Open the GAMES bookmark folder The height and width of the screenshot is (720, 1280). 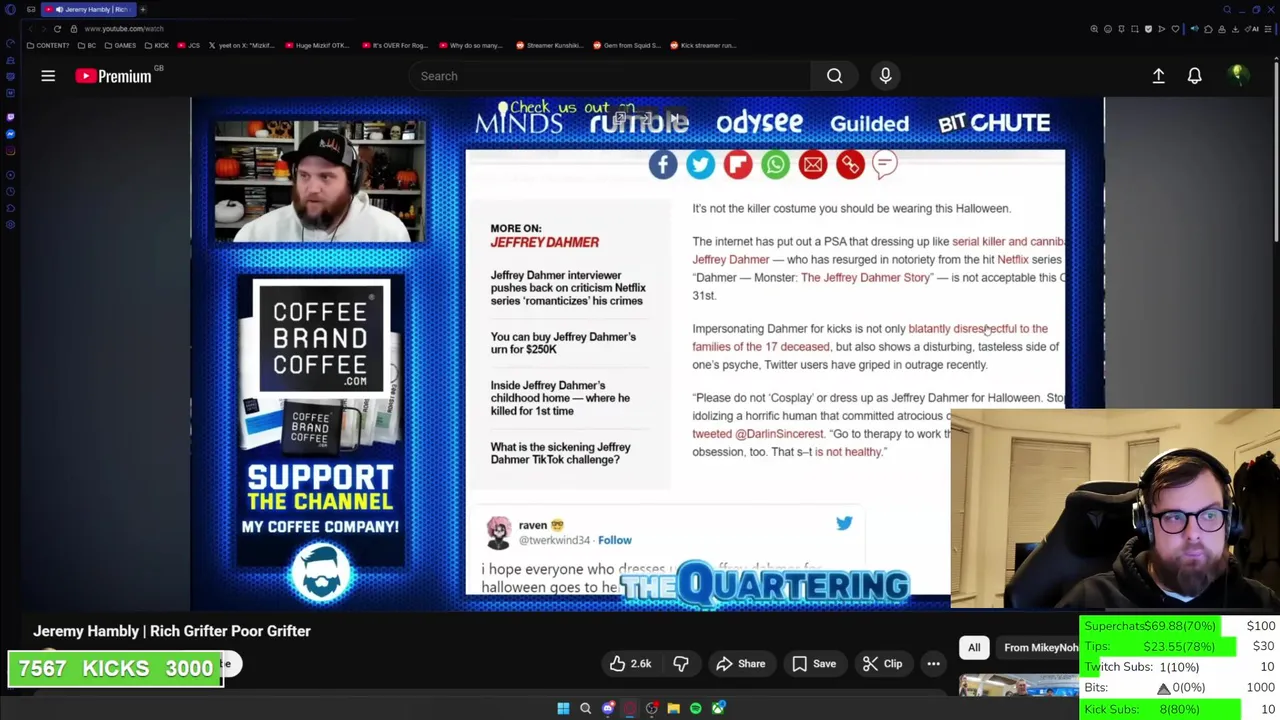[x=120, y=45]
